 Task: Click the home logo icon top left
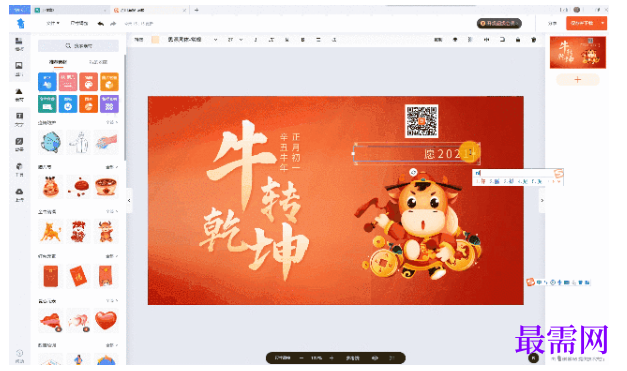[20, 24]
